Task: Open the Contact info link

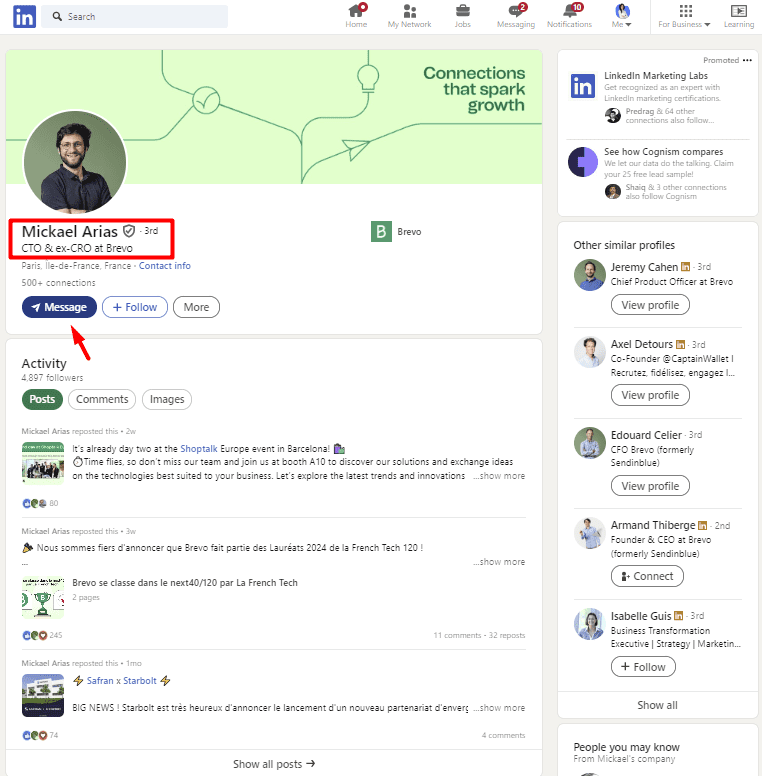Action: click(164, 266)
